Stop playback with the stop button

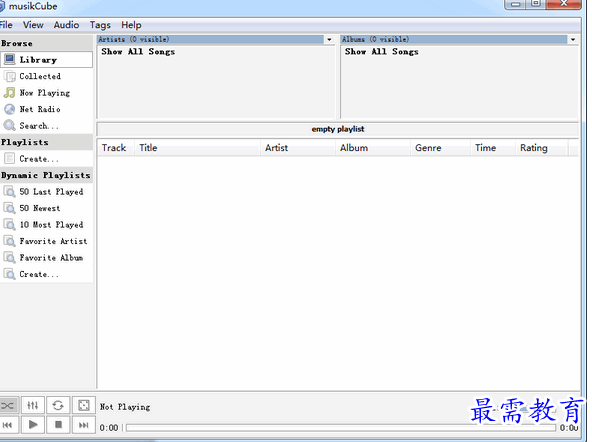(x=58, y=425)
